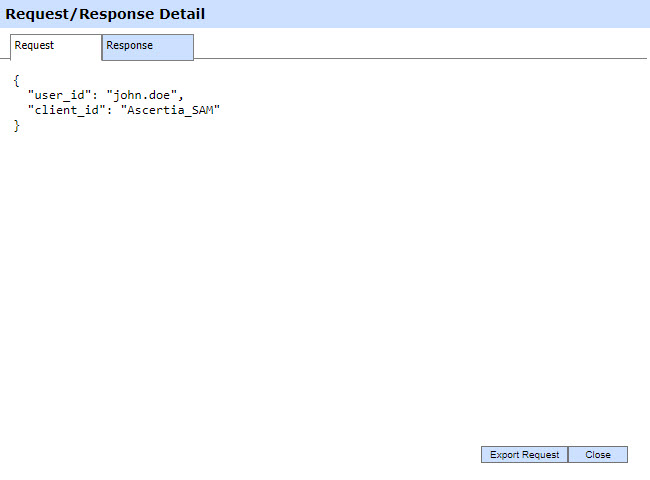Image resolution: width=650 pixels, height=480 pixels.
Task: Click empty tab strip right of Response tab
Action: coord(420,46)
